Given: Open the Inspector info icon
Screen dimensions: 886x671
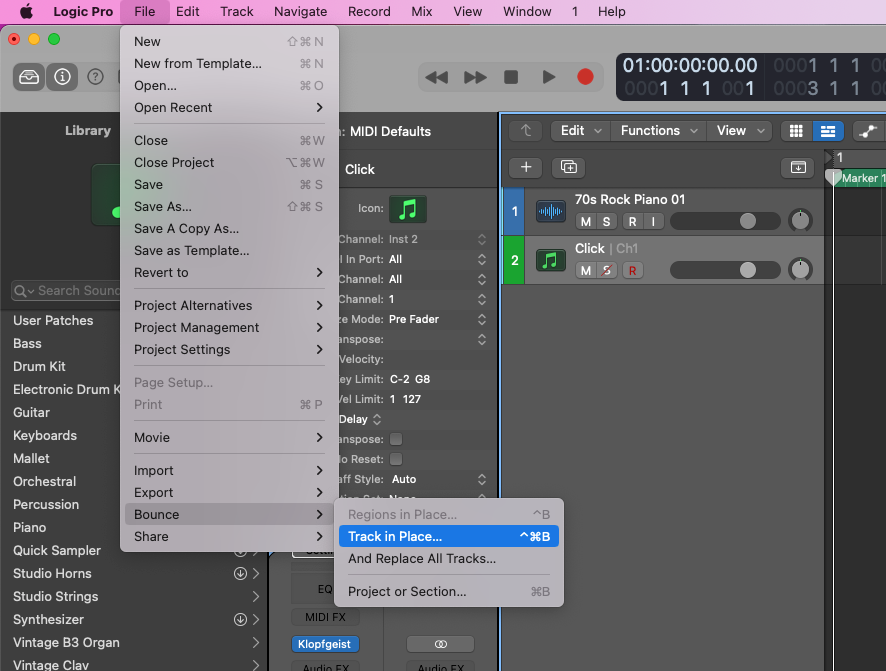Looking at the screenshot, I should [62, 76].
